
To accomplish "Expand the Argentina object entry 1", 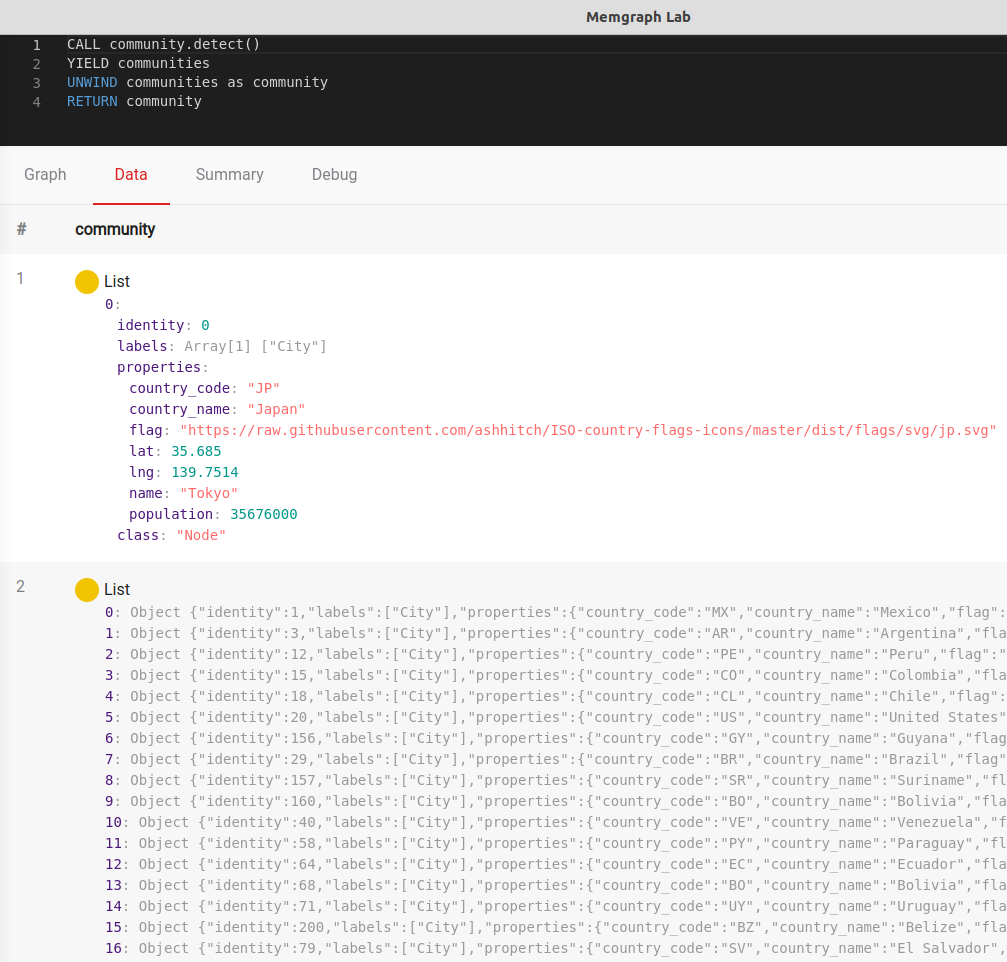I will (556, 633).
